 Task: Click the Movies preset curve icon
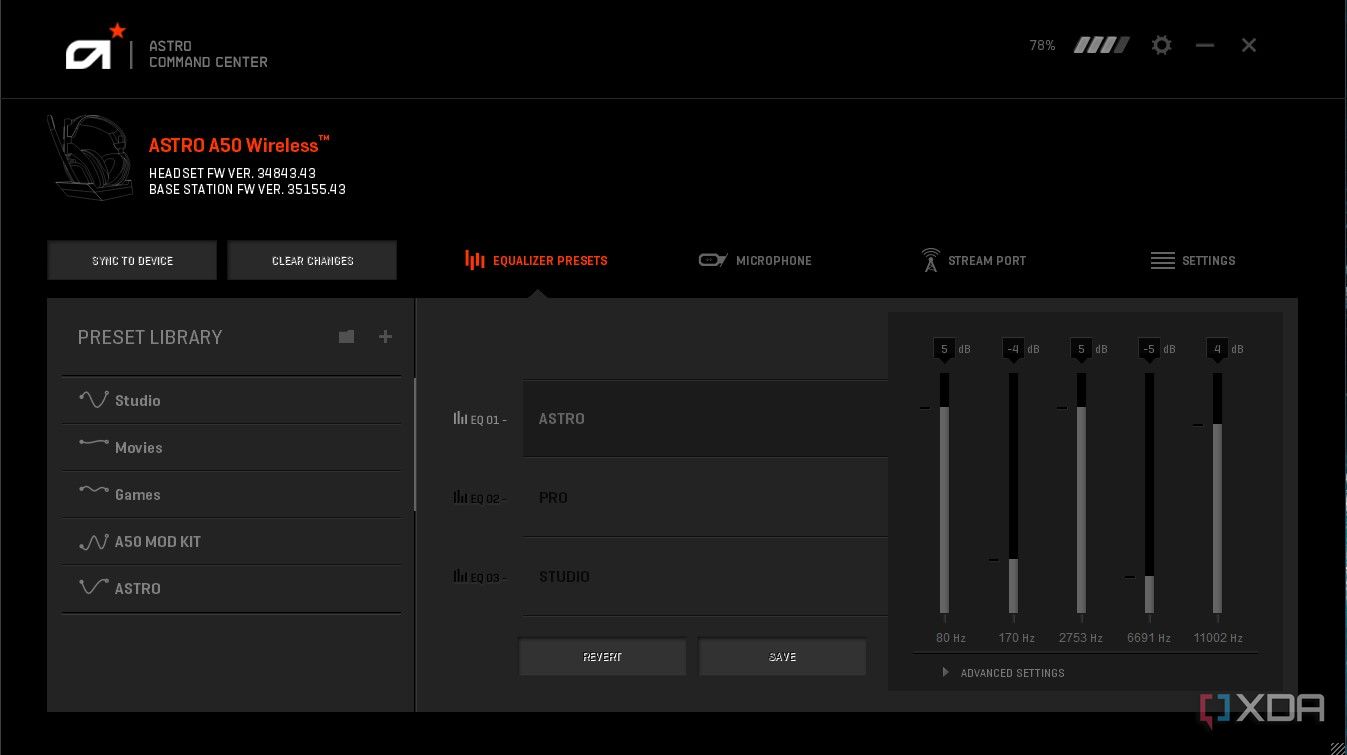click(94, 442)
